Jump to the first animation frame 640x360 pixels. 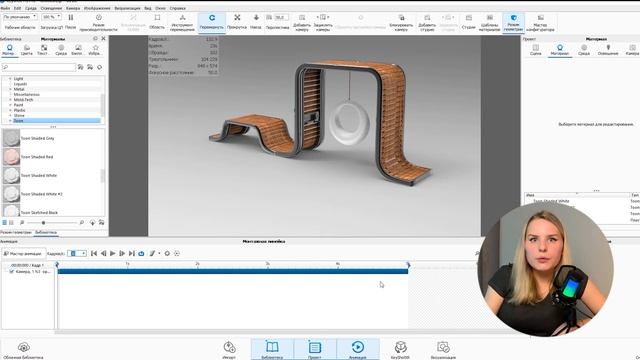94,253
